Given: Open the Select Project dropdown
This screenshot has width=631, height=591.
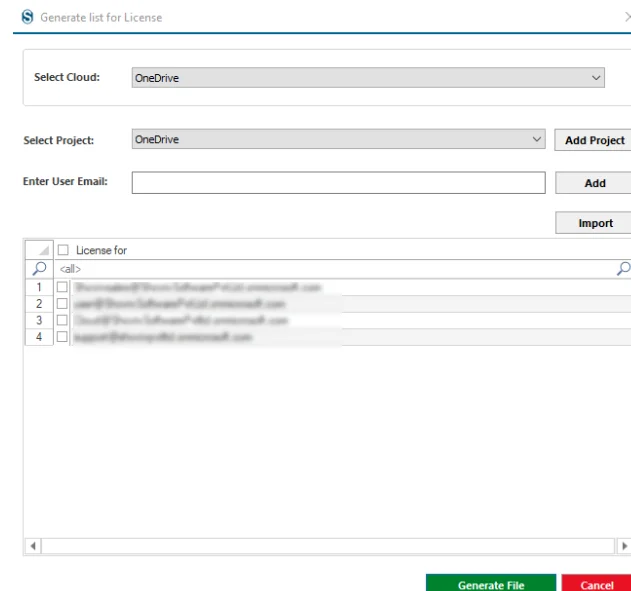Looking at the screenshot, I should pyautogui.click(x=338, y=139).
